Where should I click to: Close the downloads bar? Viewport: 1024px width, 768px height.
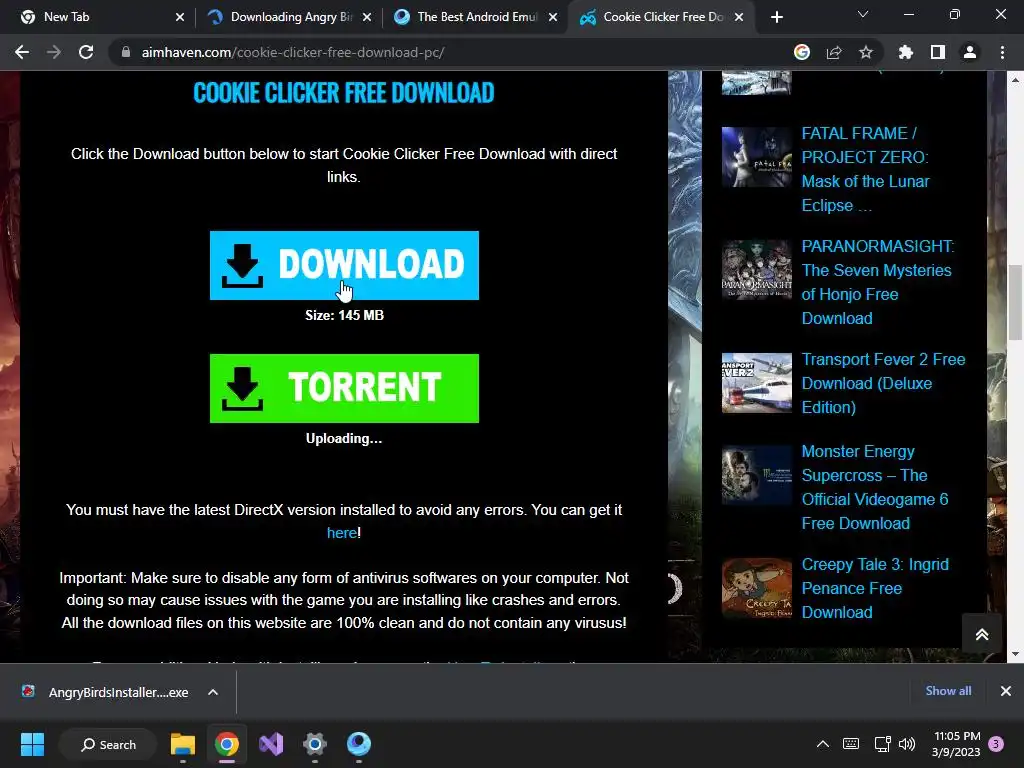pyautogui.click(x=1006, y=691)
